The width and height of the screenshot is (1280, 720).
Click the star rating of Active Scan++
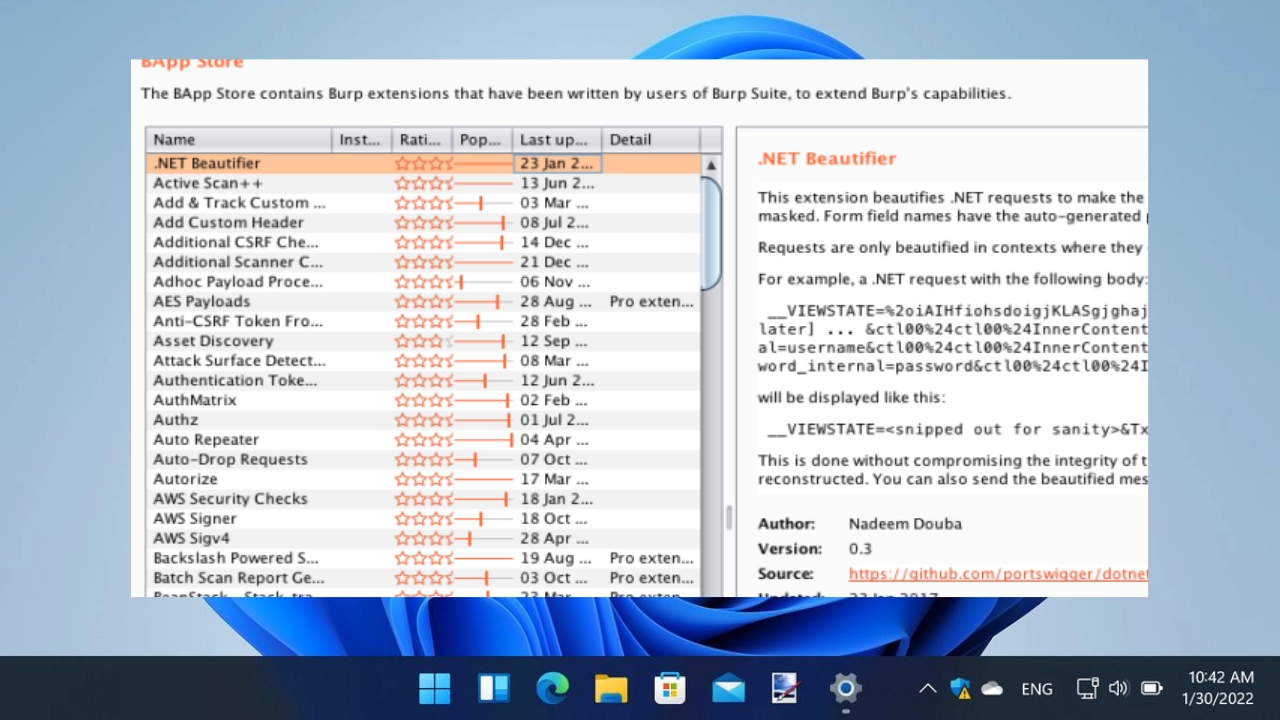click(x=423, y=183)
